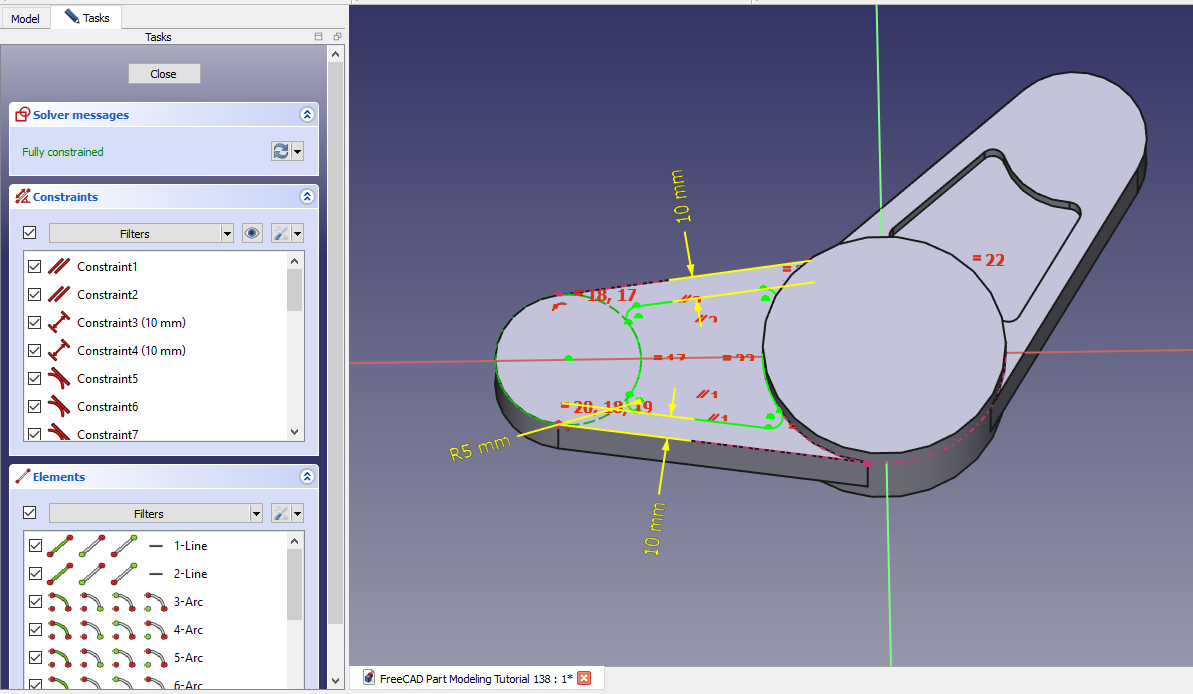The width and height of the screenshot is (1193, 694).
Task: Uncheck the 2-Line element checkbox
Action: click(x=35, y=574)
